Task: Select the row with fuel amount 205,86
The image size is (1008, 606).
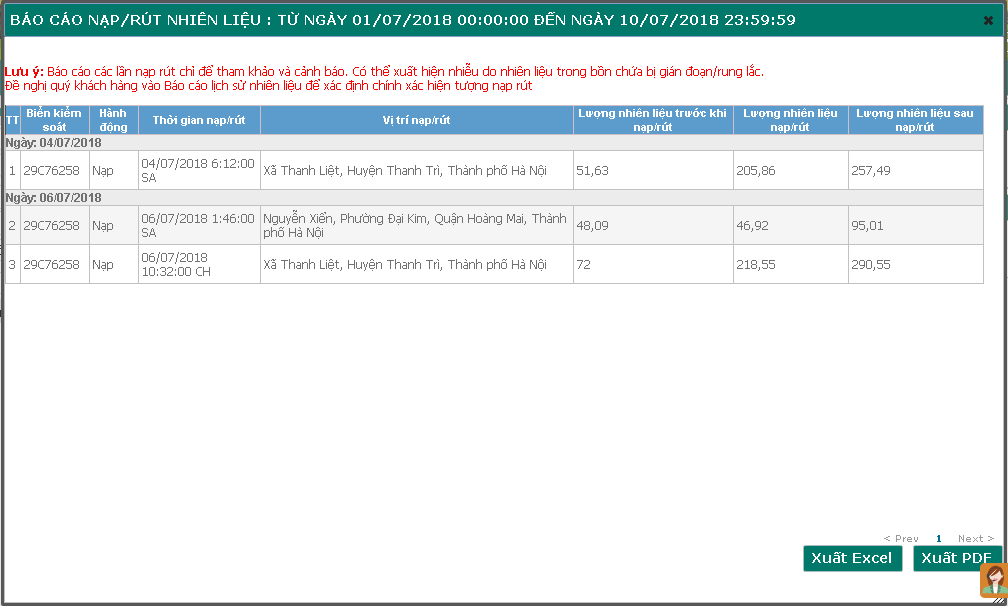Action: [790, 171]
